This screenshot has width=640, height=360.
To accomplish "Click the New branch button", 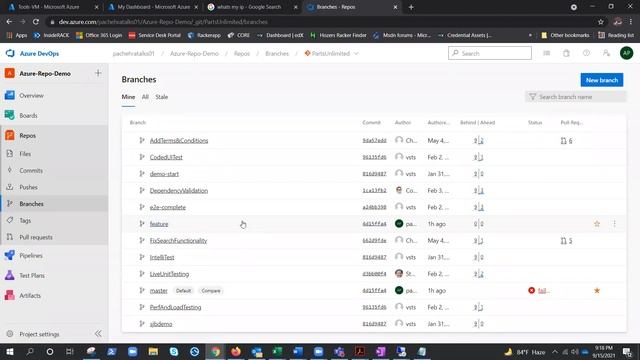I will coord(602,80).
